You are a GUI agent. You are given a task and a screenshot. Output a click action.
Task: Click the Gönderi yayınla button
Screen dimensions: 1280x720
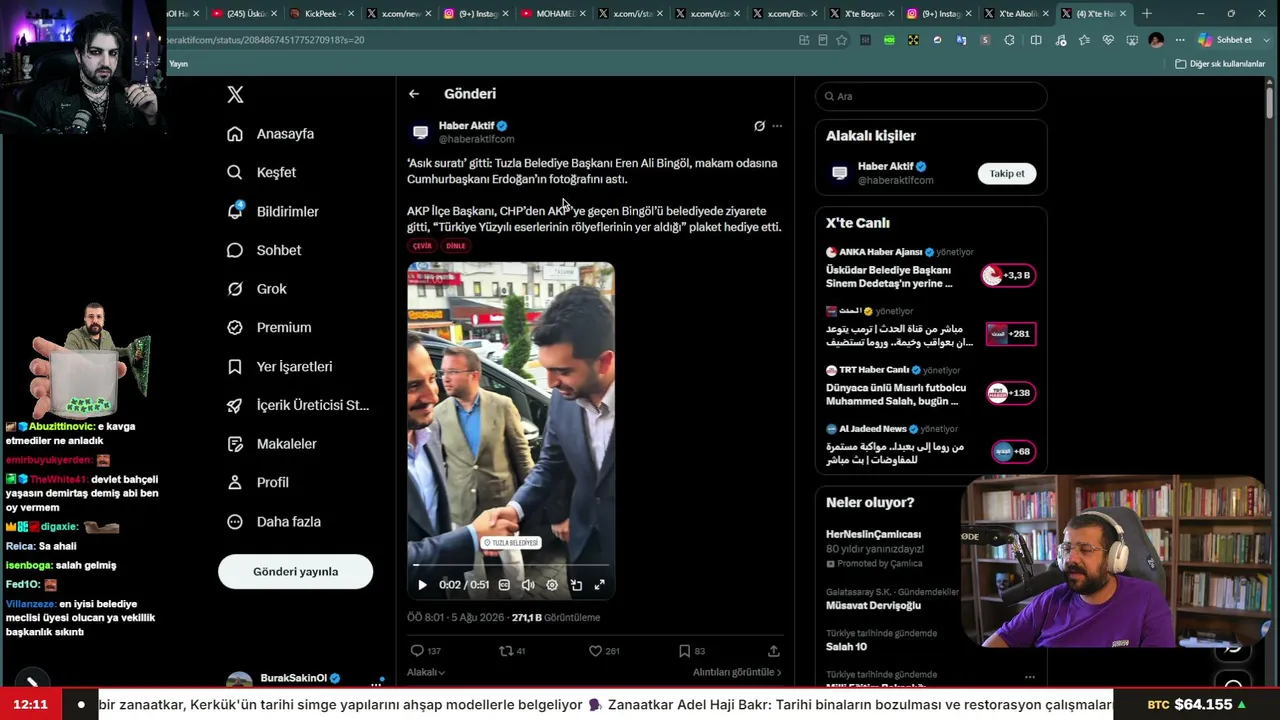[x=295, y=572]
